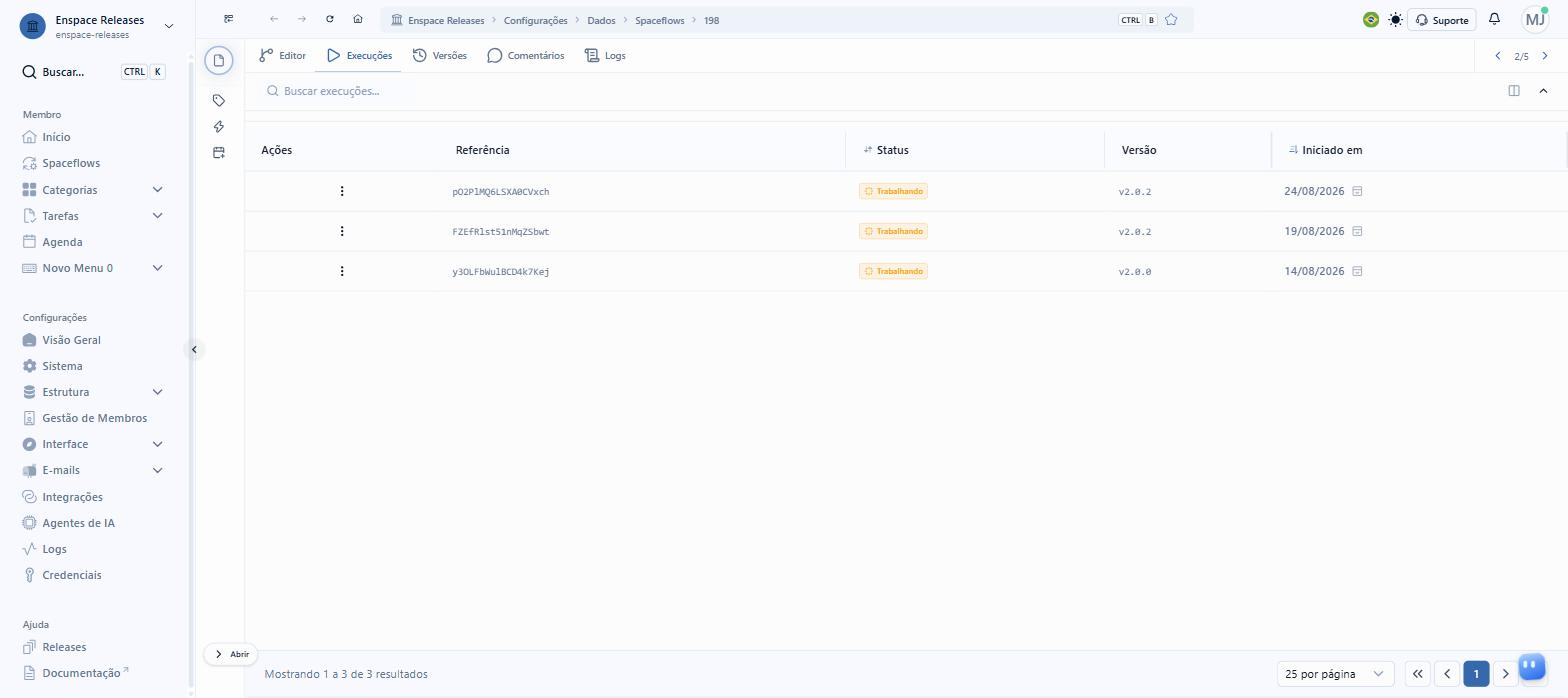Expand the Estrutura section
The image size is (1568, 698).
157,392
